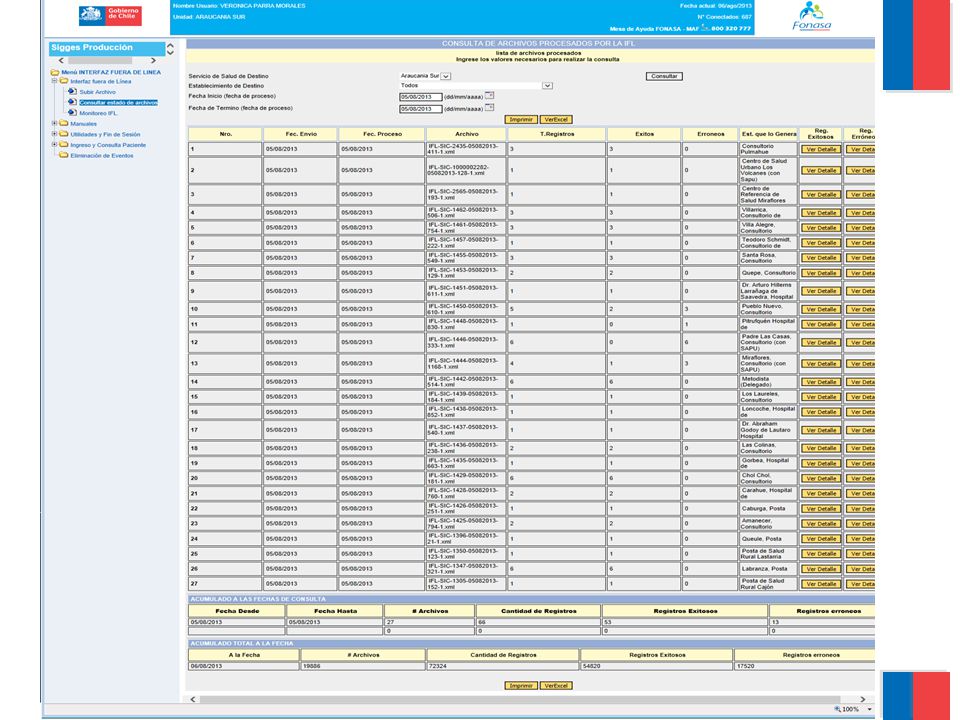This screenshot has width=960, height=720.
Task: Click the Erroneos column header
Action: [710, 134]
